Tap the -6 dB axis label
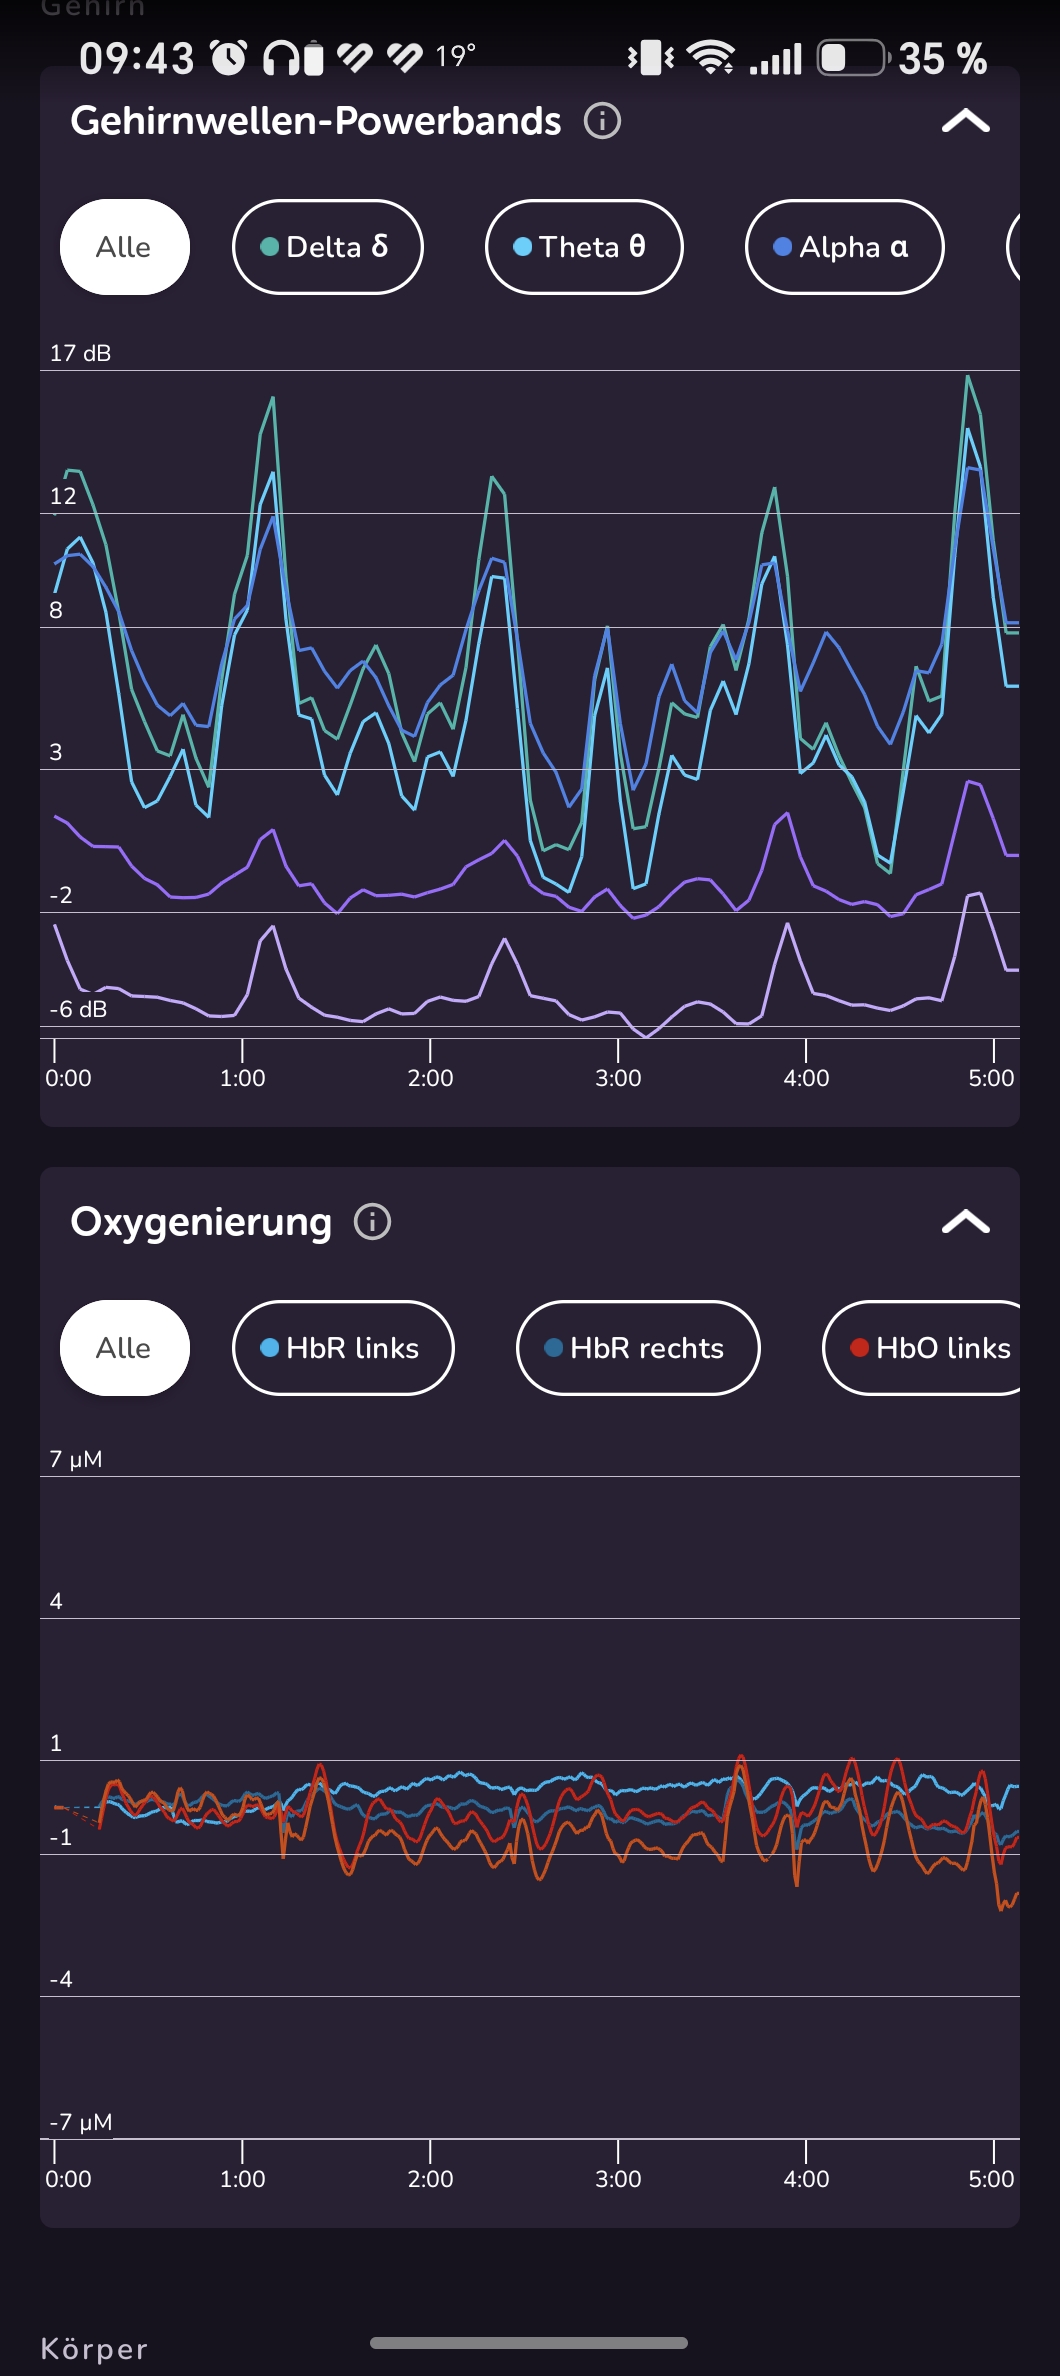Viewport: 1060px width, 2376px height. 78,1009
